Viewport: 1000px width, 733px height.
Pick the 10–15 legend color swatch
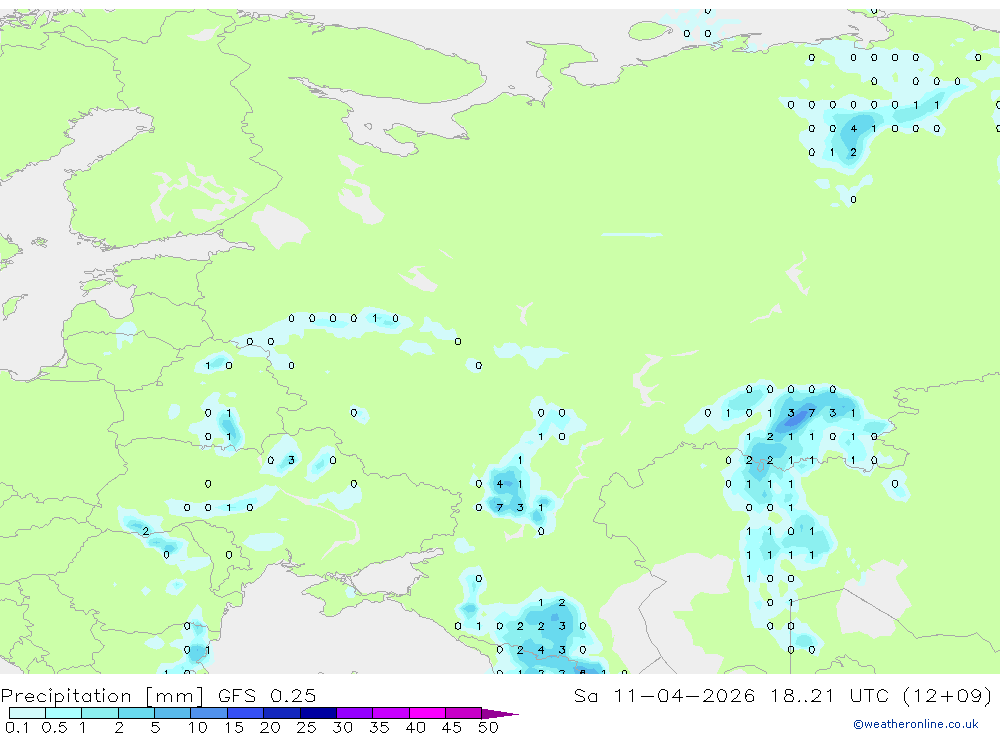(209, 713)
